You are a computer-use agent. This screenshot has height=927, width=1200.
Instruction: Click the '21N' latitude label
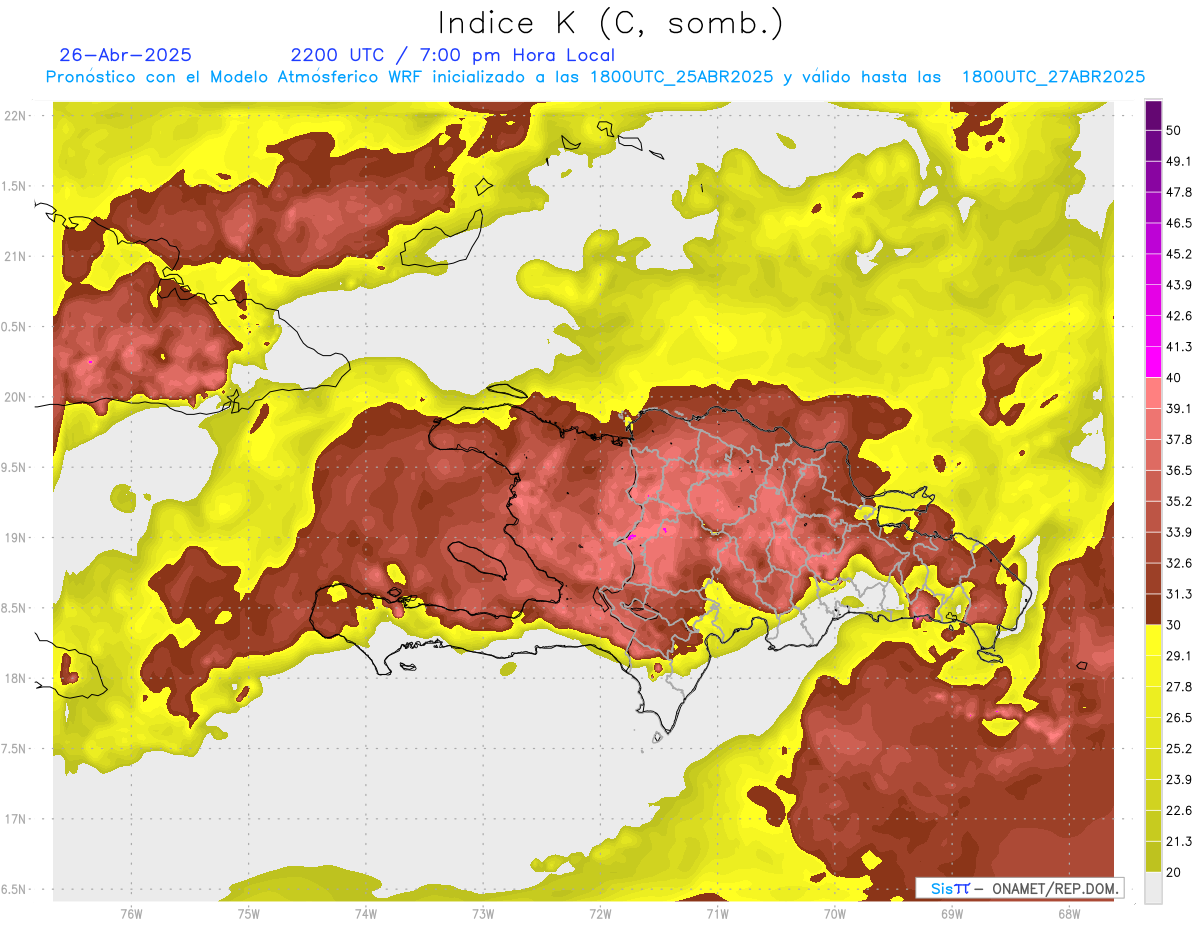16,256
